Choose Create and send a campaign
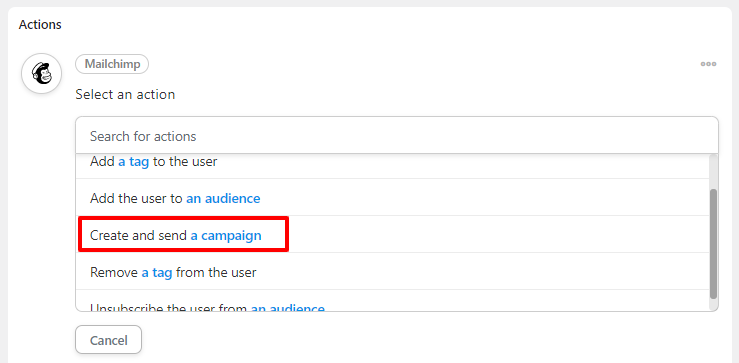 coord(393,235)
